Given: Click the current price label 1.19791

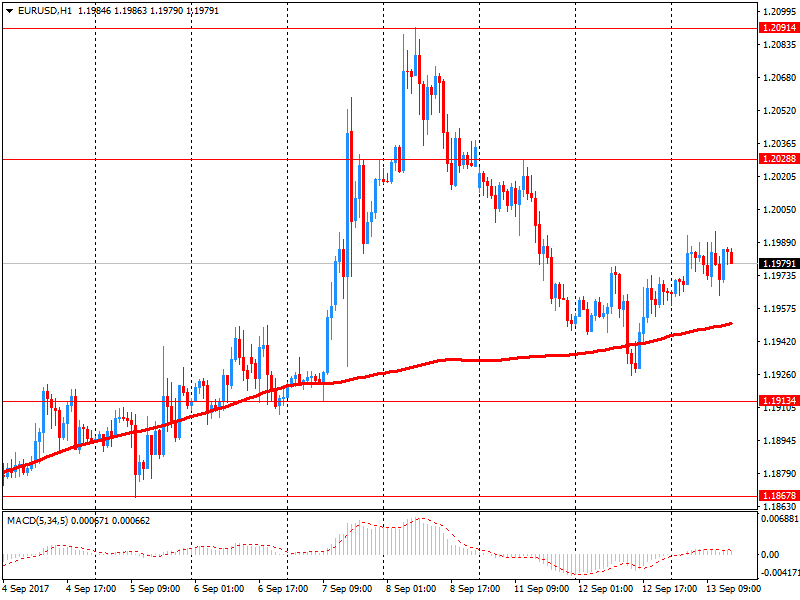Looking at the screenshot, I should coord(779,263).
